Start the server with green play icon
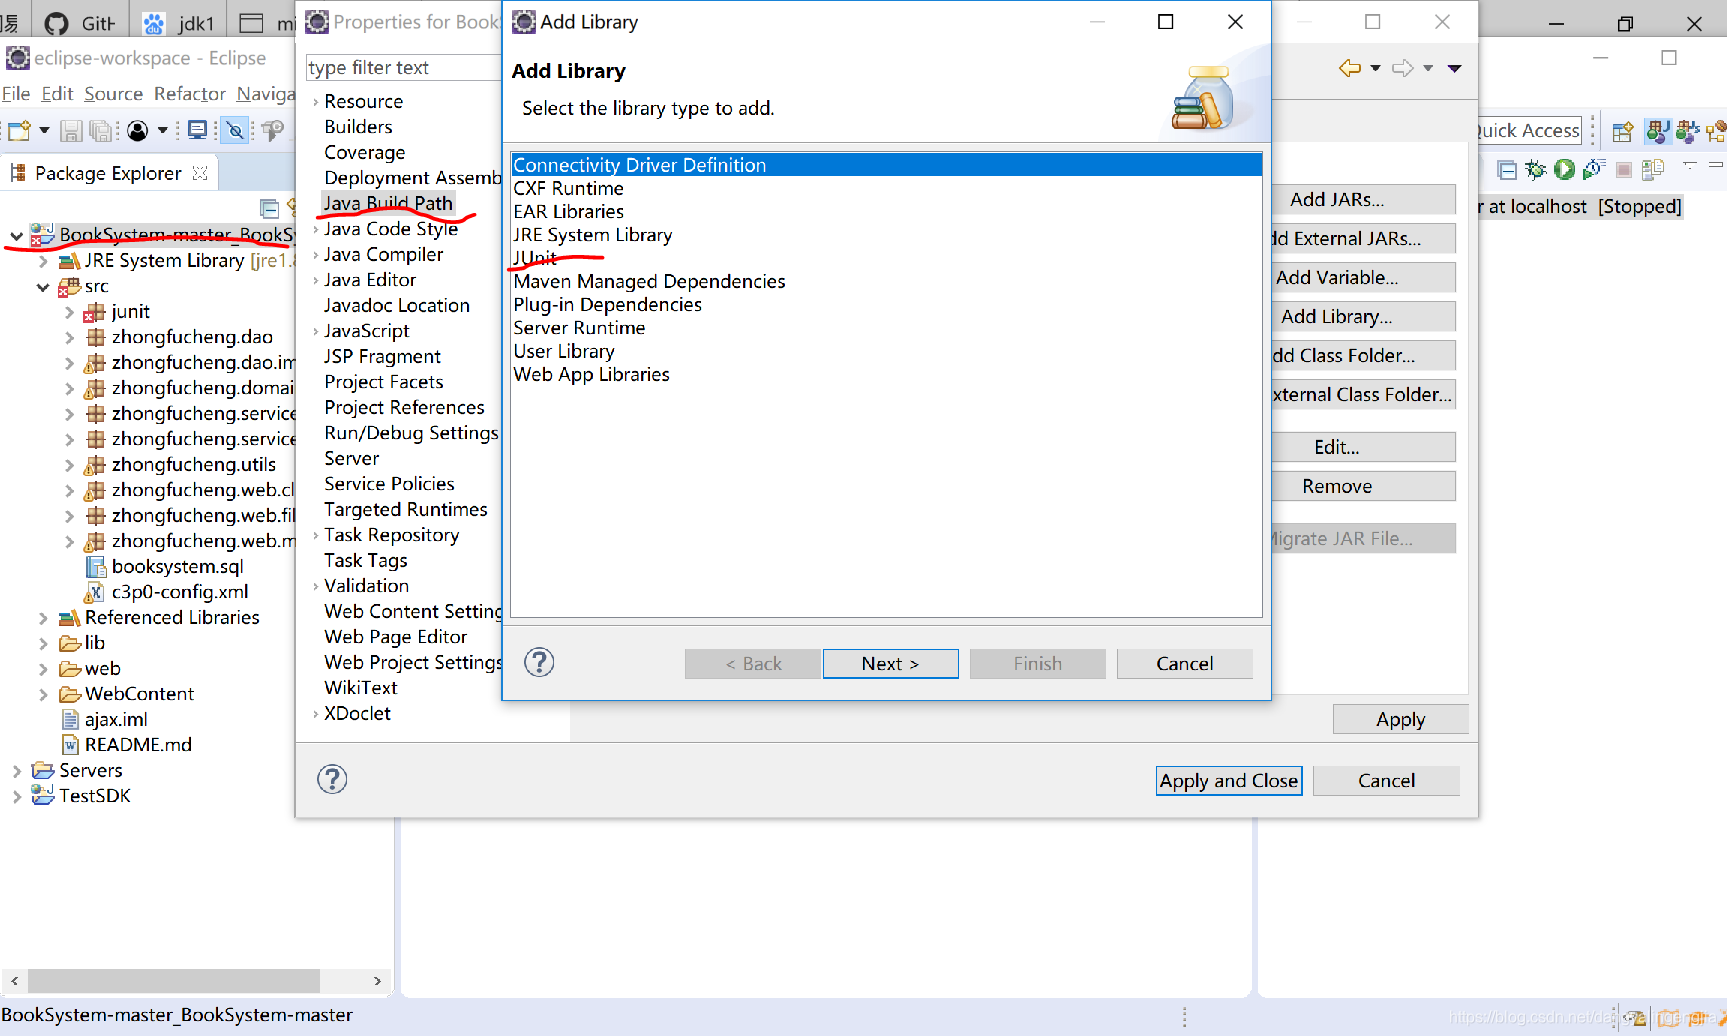Screen dimensions: 1727x1036 click(x=1565, y=170)
